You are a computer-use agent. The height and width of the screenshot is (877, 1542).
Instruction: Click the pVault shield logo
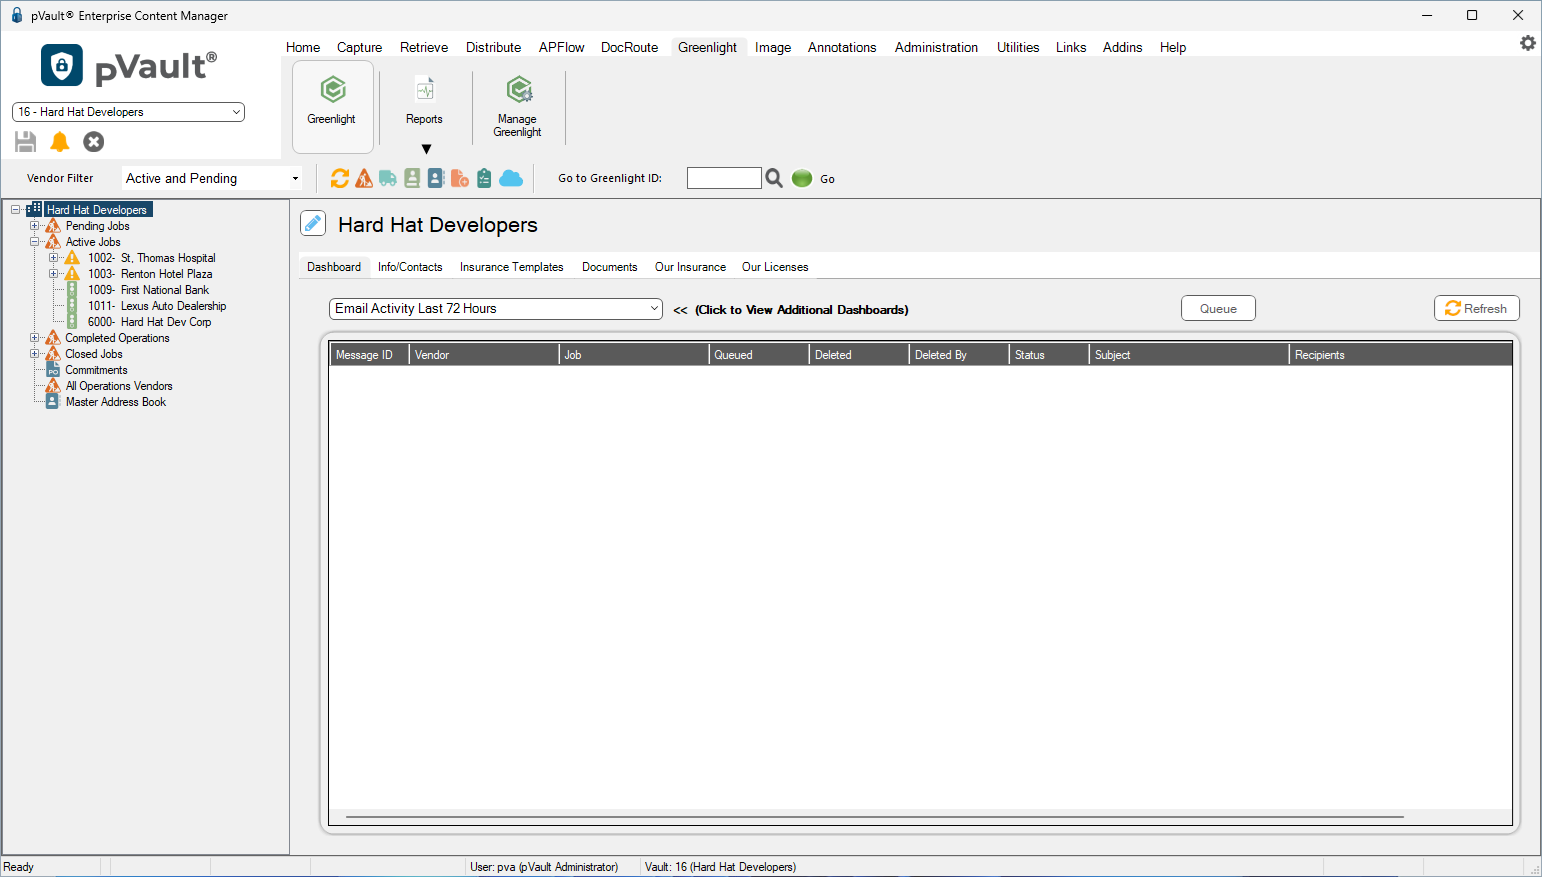pos(62,66)
